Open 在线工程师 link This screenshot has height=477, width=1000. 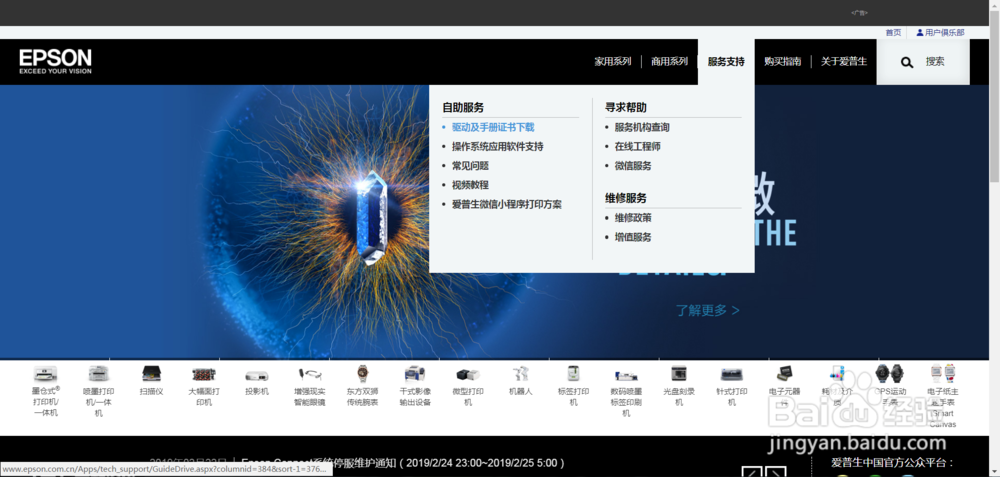(638, 147)
